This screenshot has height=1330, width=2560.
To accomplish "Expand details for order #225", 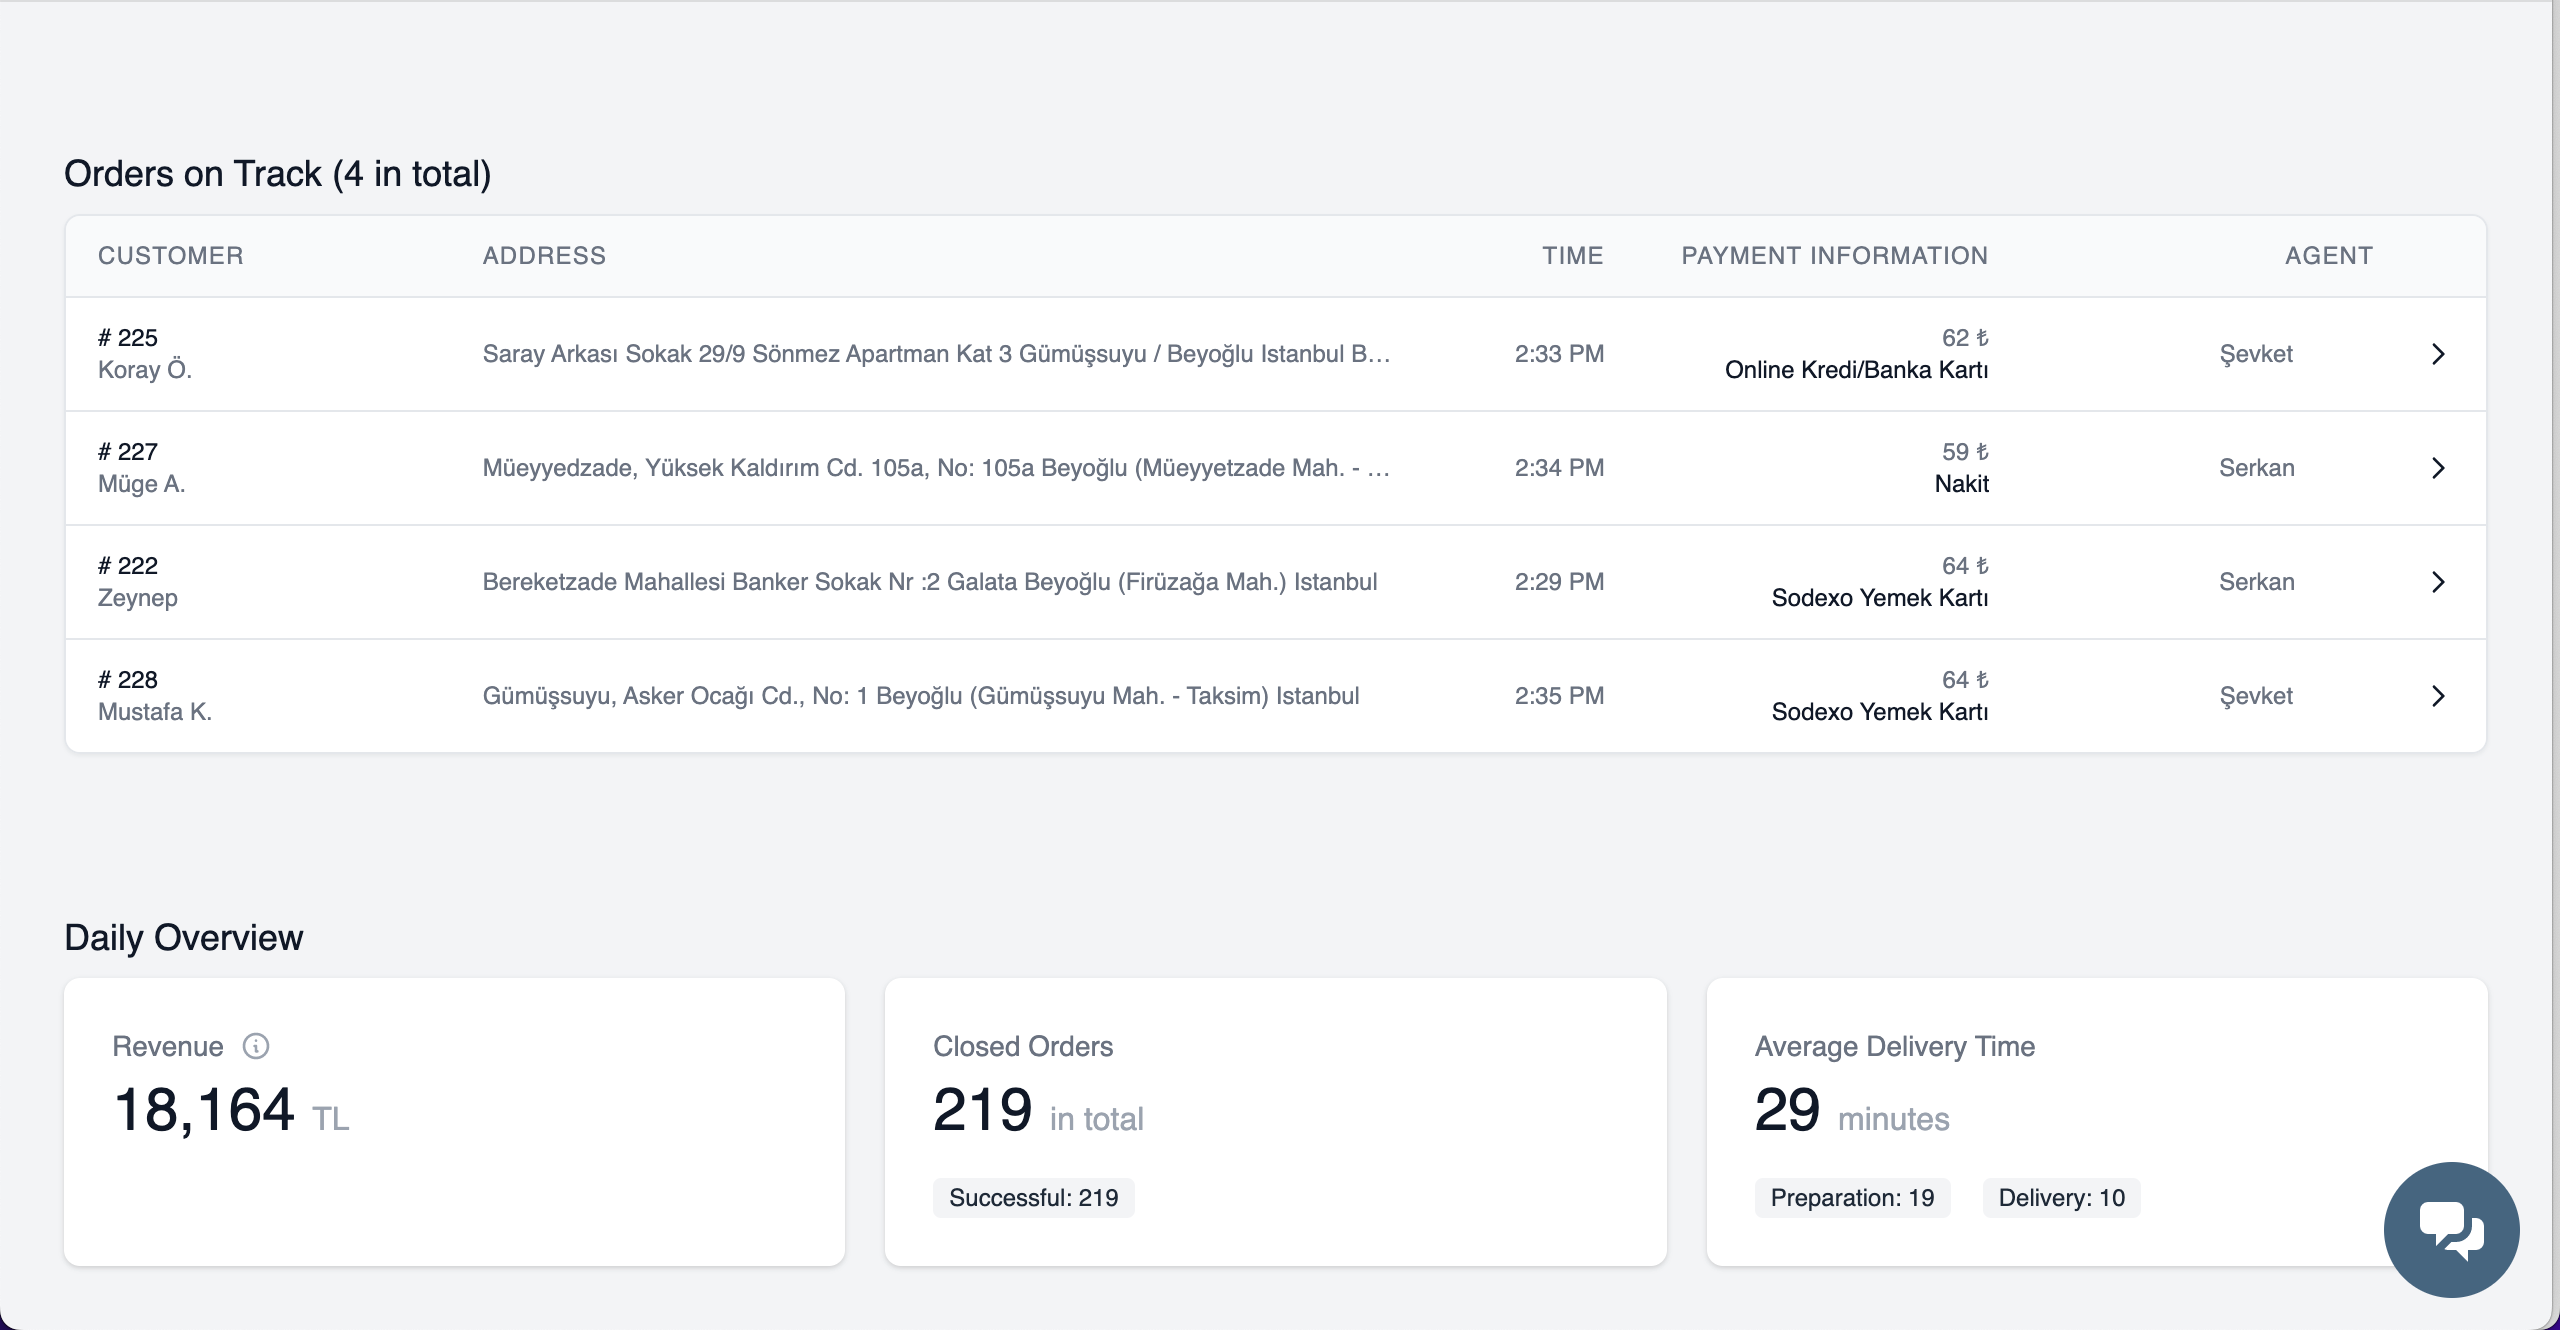I will [2440, 354].
